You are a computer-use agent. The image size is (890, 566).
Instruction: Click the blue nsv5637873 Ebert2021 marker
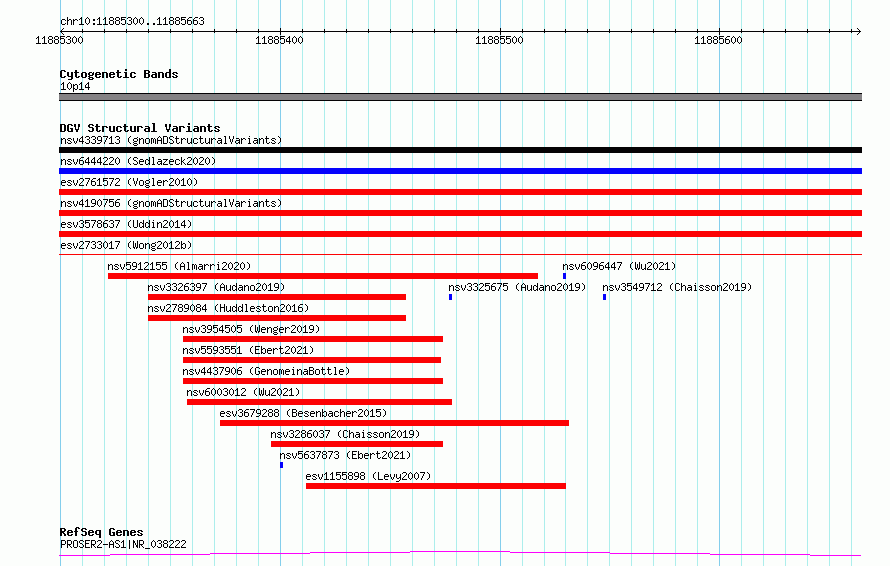coord(282,465)
